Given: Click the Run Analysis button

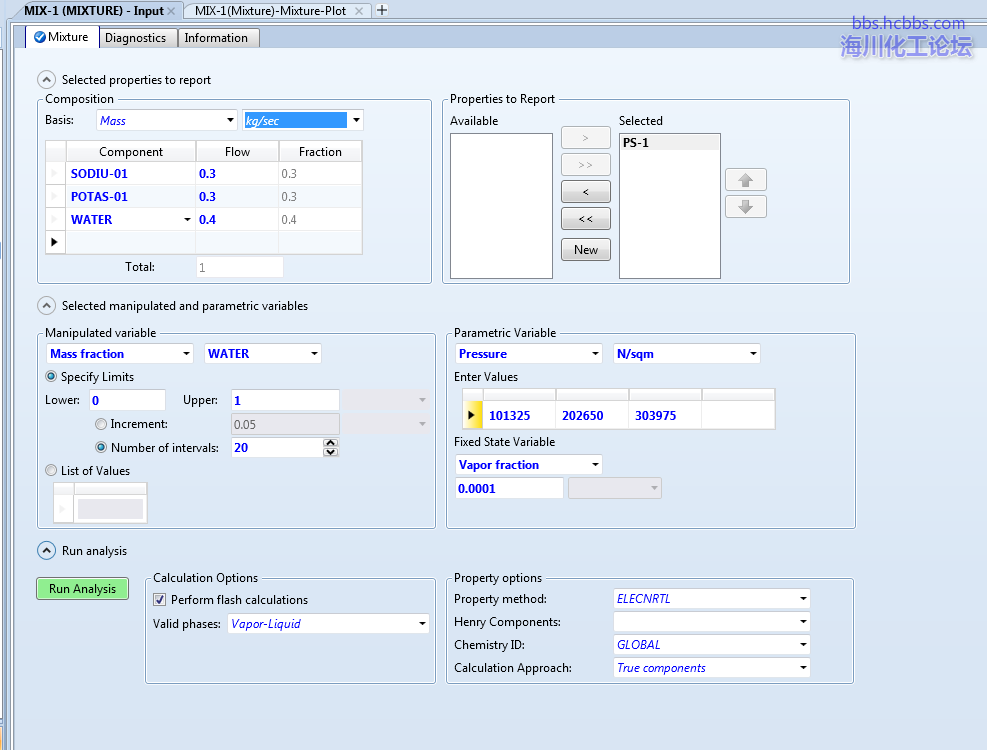Looking at the screenshot, I should [82, 589].
